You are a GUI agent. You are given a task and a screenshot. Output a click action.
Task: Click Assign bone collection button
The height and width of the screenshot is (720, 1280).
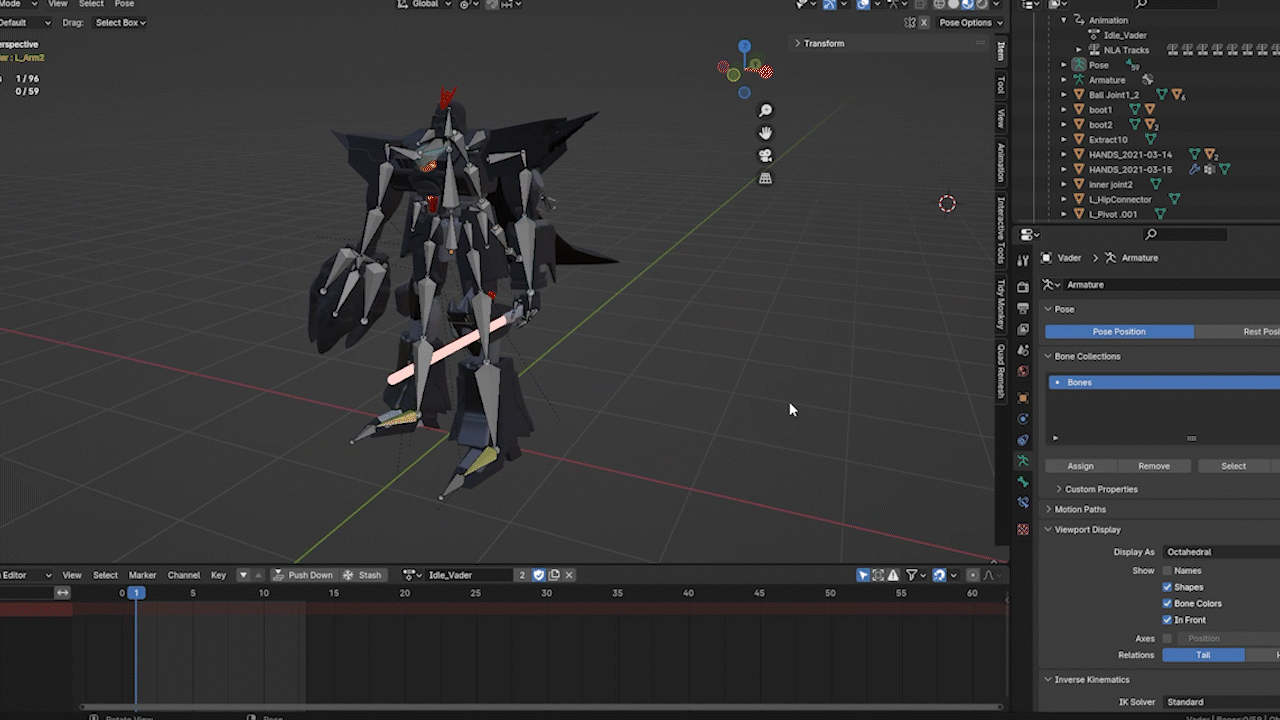(x=1080, y=466)
